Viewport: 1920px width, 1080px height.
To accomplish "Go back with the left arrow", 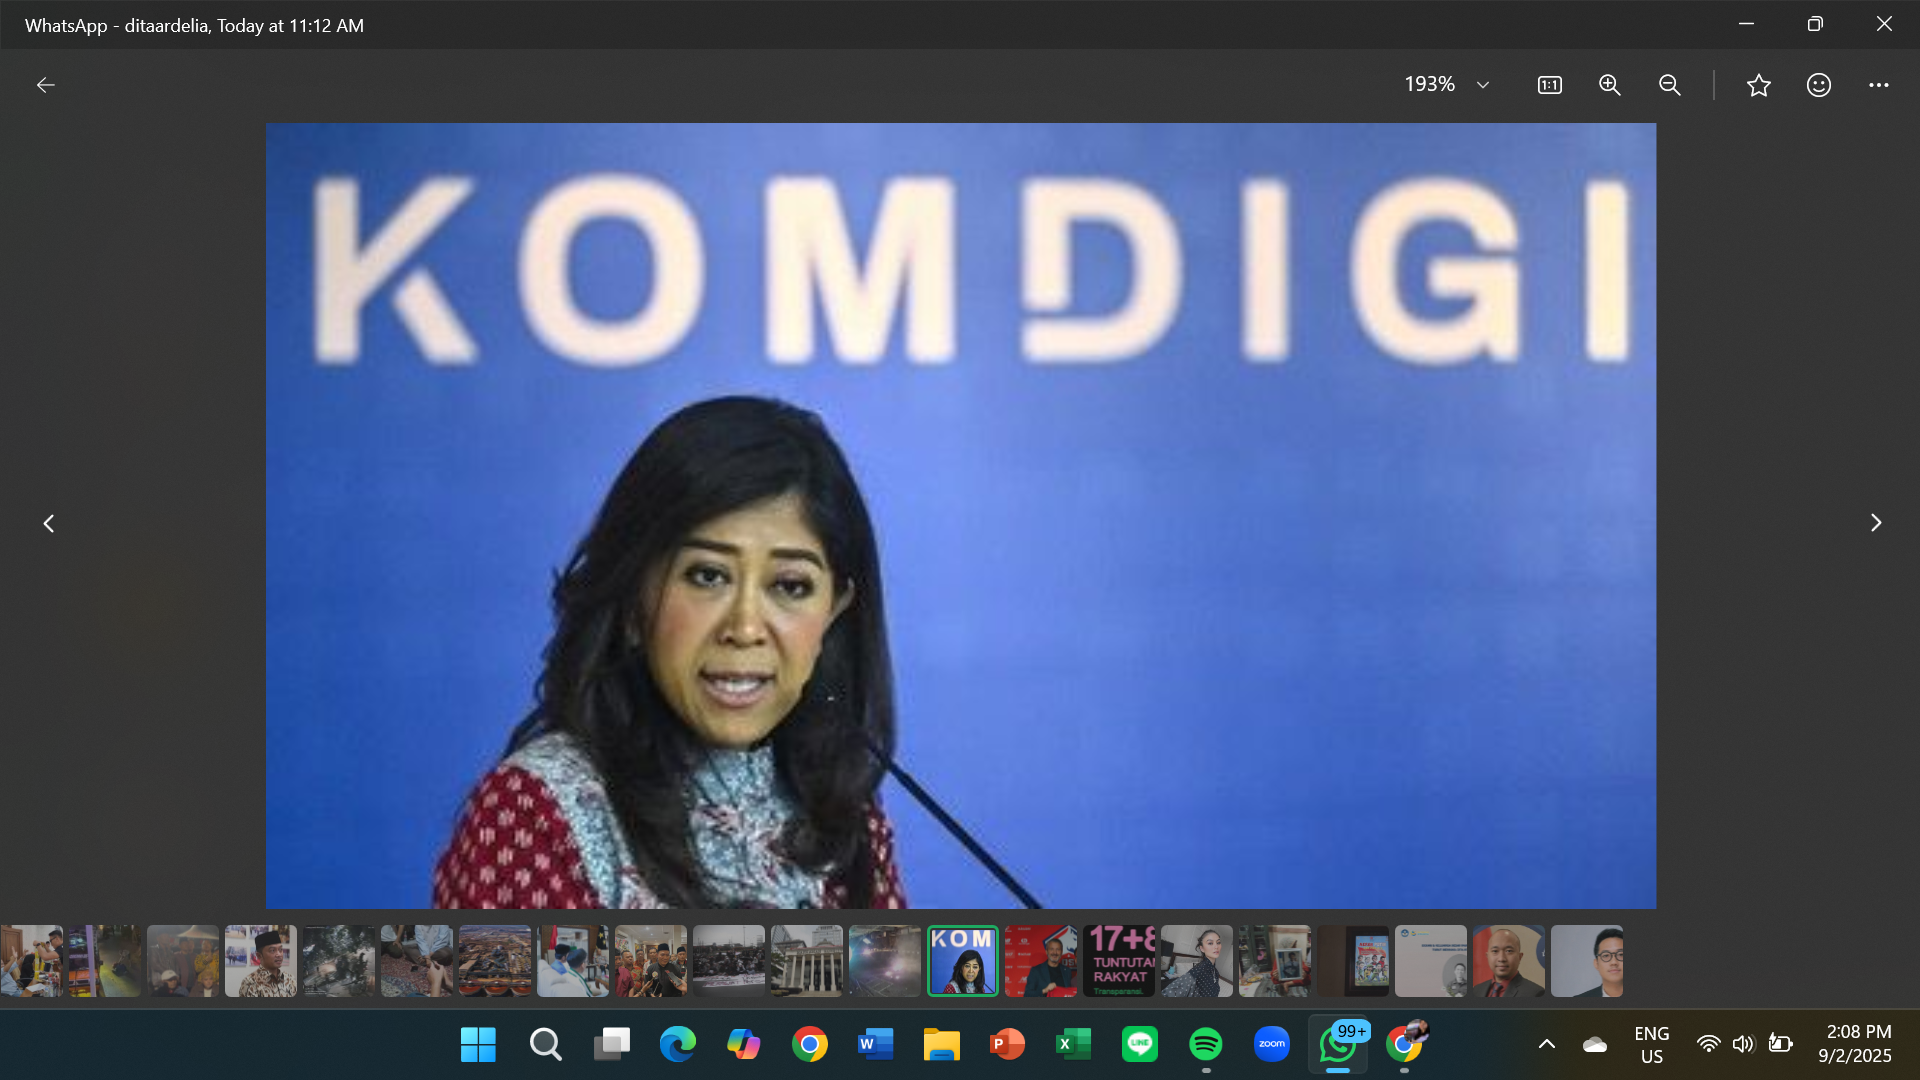I will (45, 85).
